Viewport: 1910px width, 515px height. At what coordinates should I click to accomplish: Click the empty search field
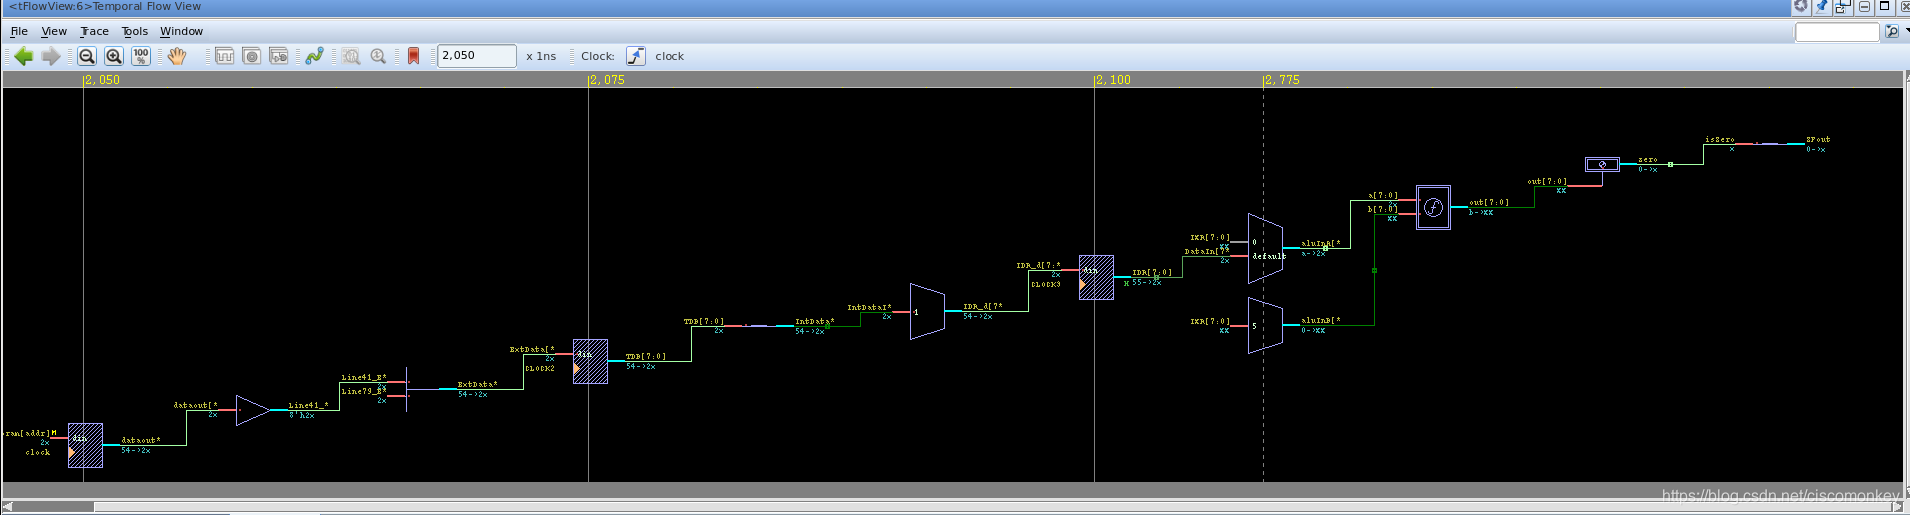pos(1837,32)
